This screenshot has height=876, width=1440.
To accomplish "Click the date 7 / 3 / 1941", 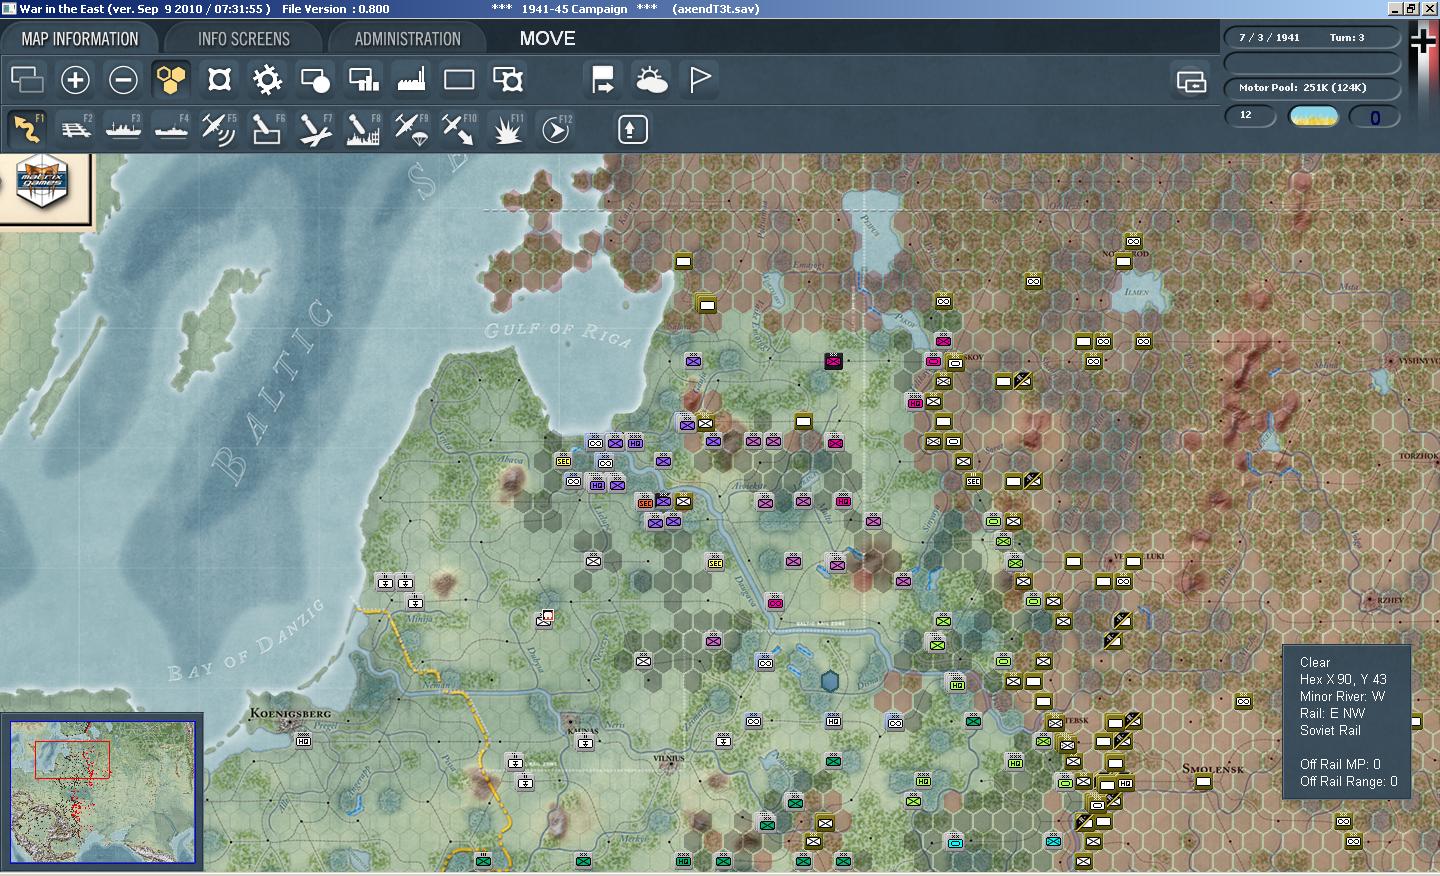I will [x=1269, y=38].
